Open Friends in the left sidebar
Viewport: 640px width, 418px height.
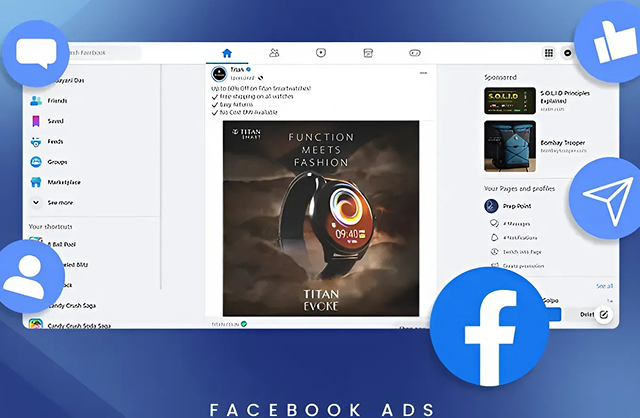pyautogui.click(x=49, y=101)
